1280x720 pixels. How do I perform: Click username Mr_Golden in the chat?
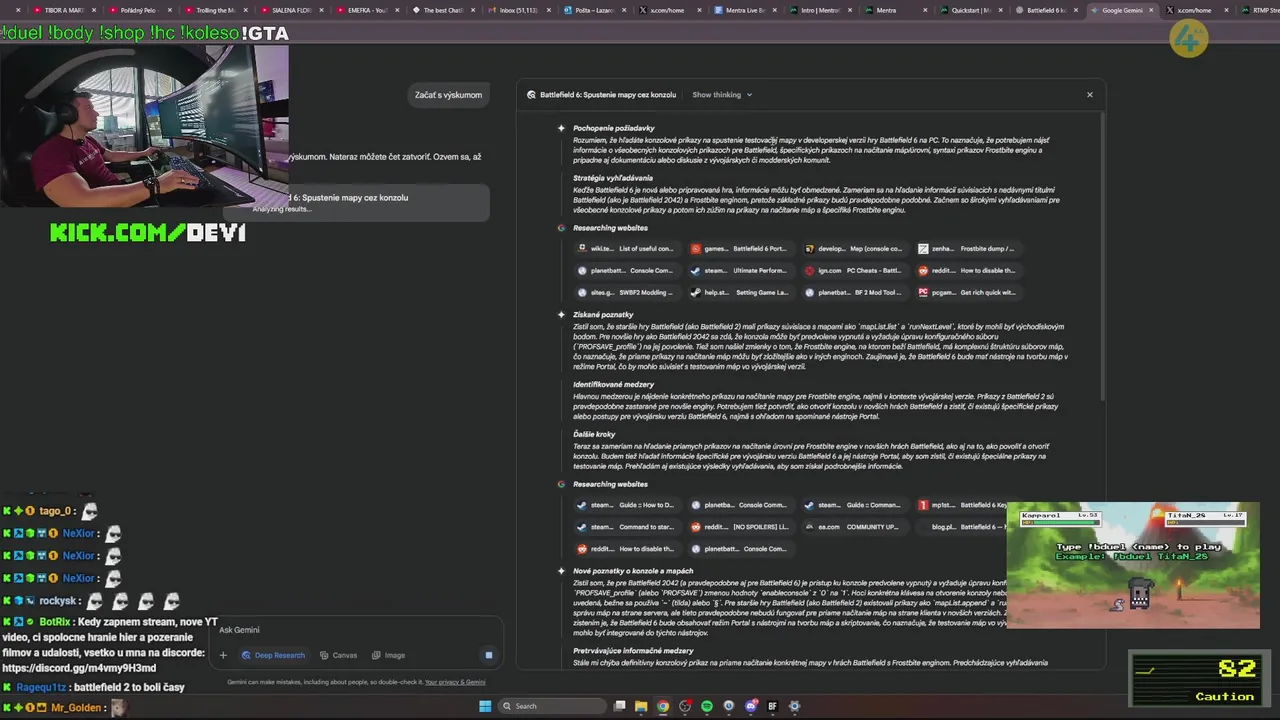click(76, 708)
